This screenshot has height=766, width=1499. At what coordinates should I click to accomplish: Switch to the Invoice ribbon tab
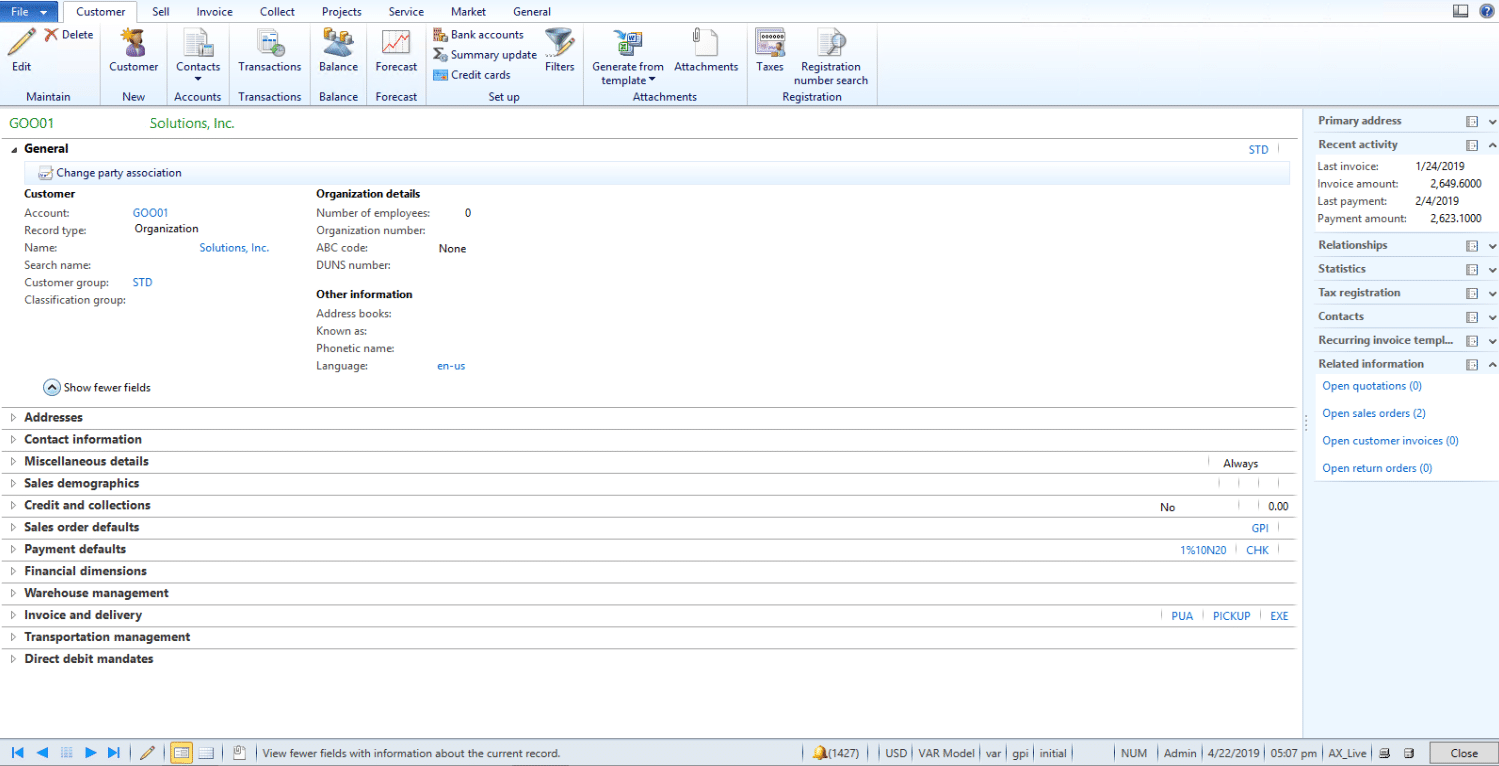tap(214, 11)
